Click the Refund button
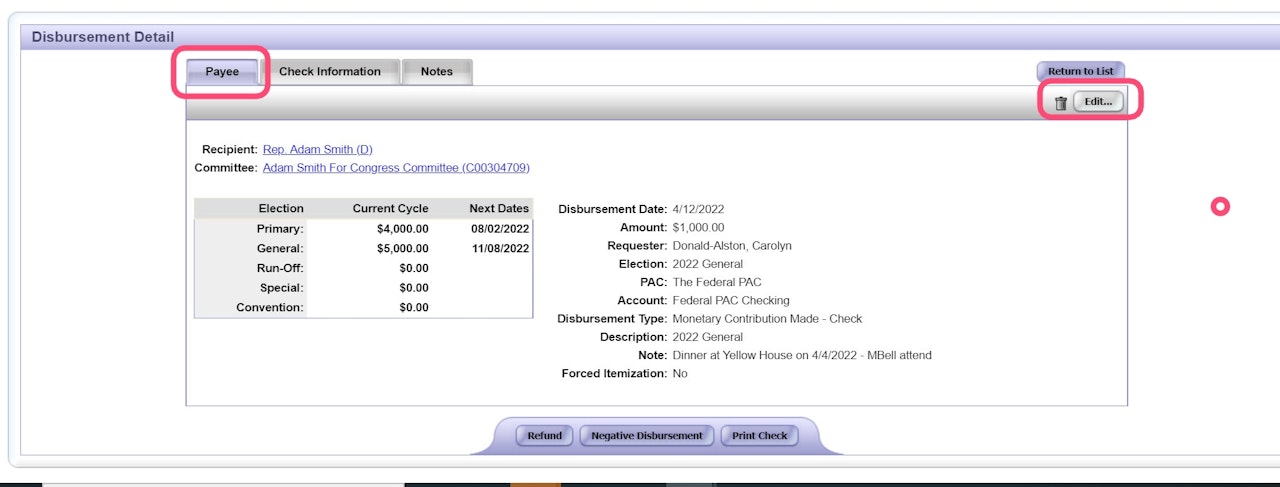The width and height of the screenshot is (1280, 487). [545, 436]
